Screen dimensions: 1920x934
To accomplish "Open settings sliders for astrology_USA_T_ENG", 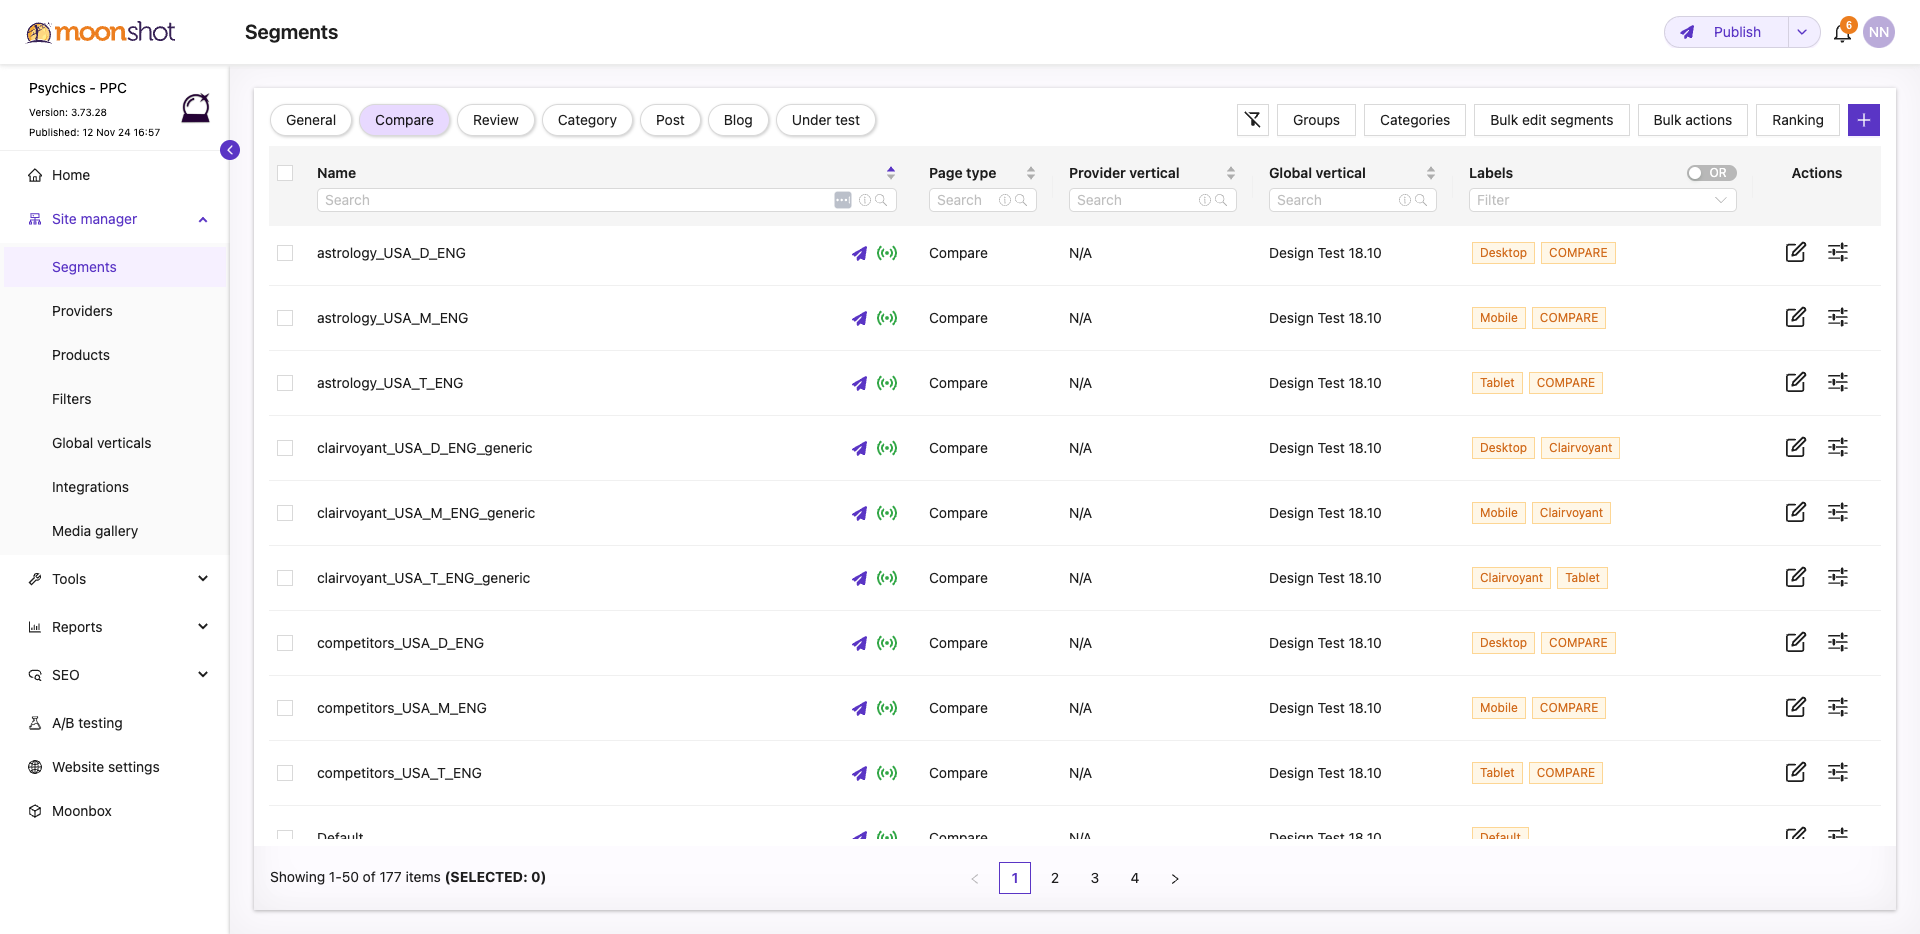I will pyautogui.click(x=1838, y=382).
